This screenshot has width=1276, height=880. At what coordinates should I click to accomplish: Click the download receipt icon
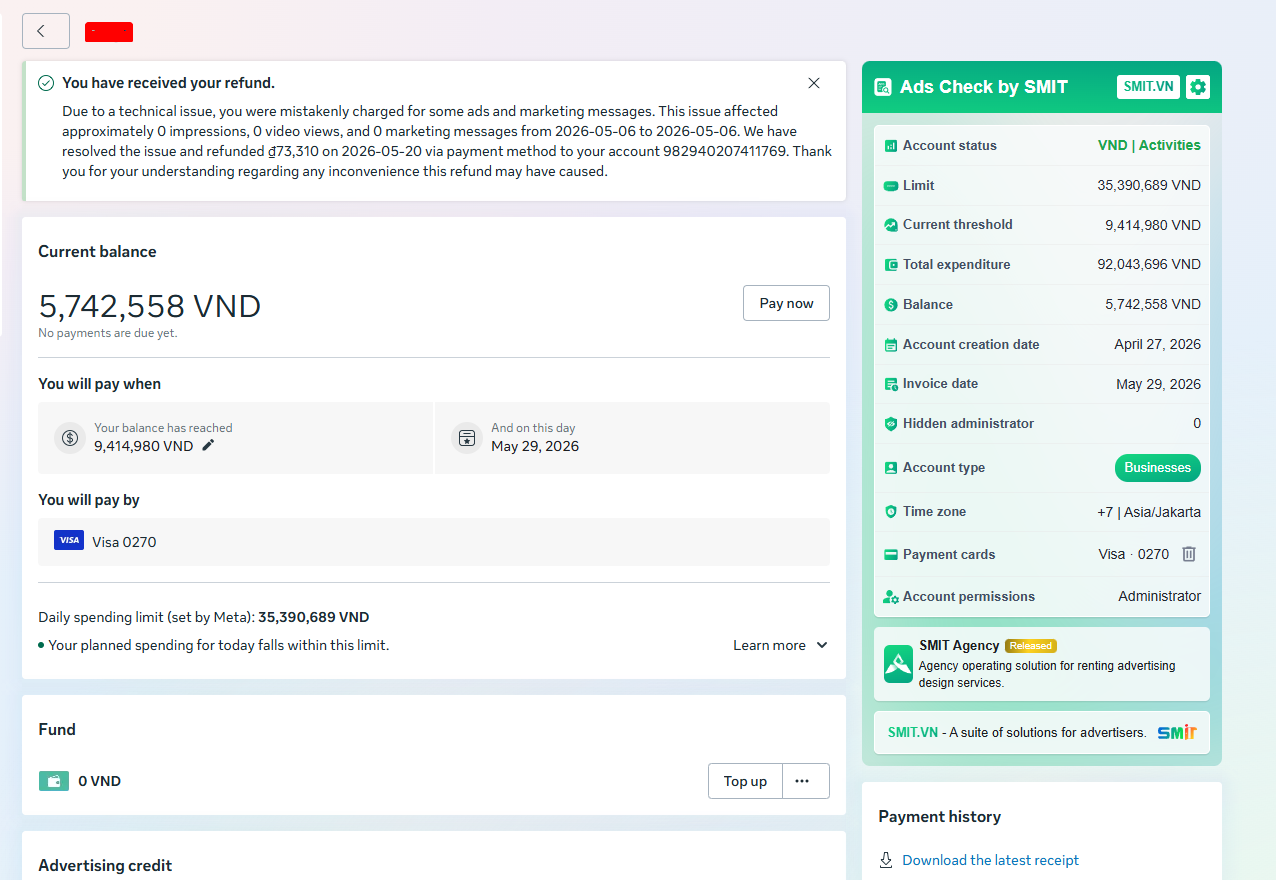pyautogui.click(x=886, y=860)
